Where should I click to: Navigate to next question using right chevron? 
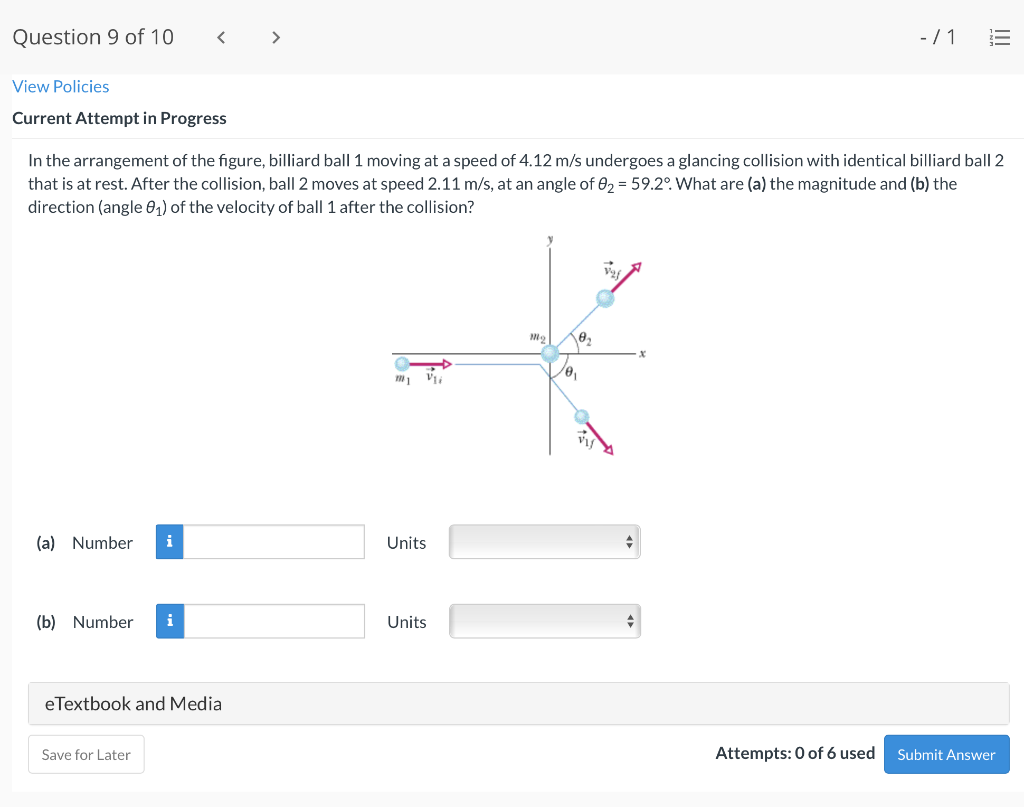pos(275,37)
